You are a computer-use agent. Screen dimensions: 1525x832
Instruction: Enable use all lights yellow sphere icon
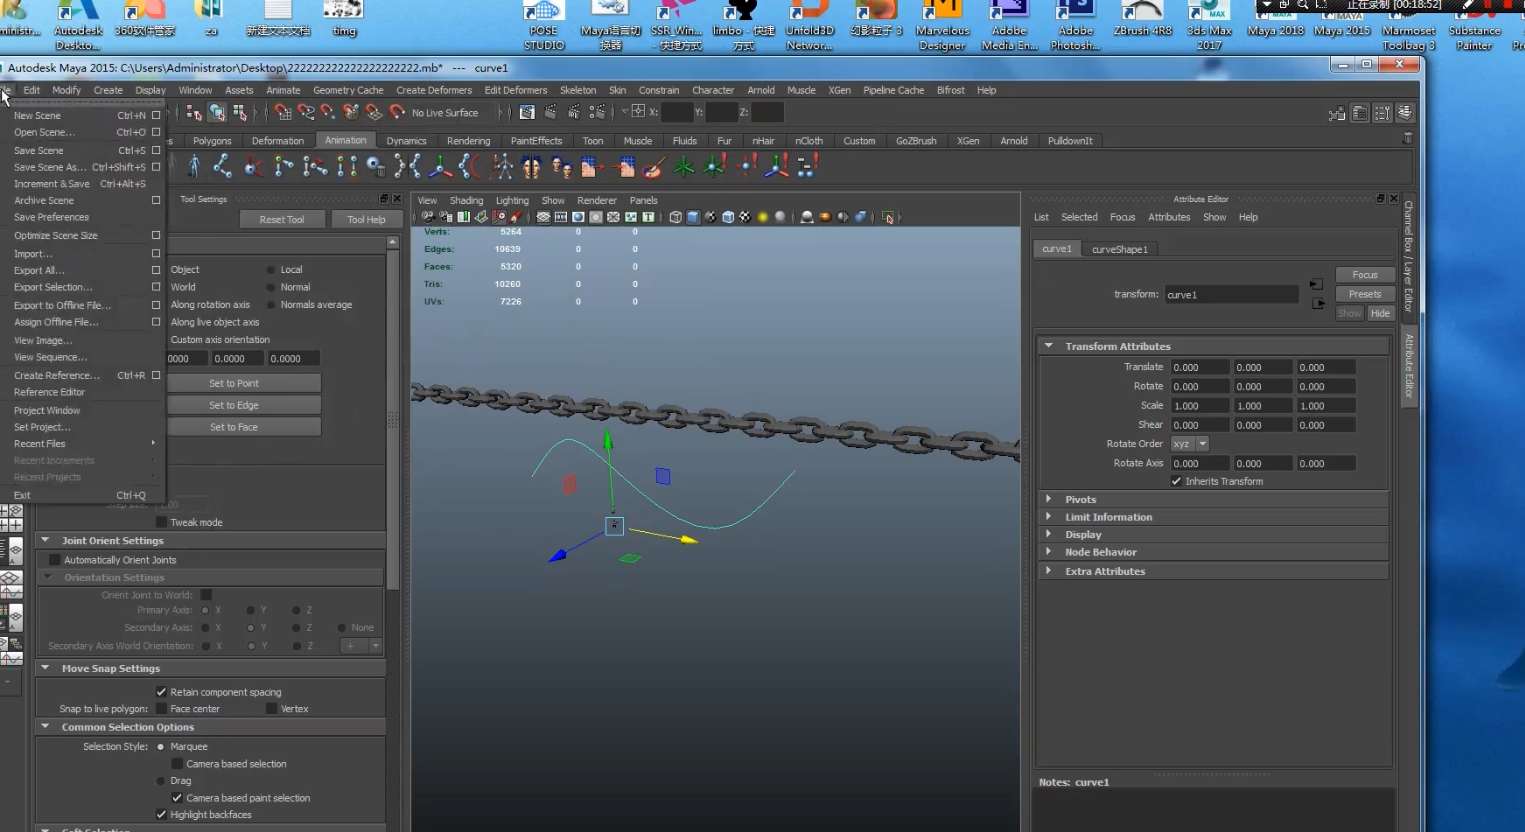pyautogui.click(x=763, y=217)
